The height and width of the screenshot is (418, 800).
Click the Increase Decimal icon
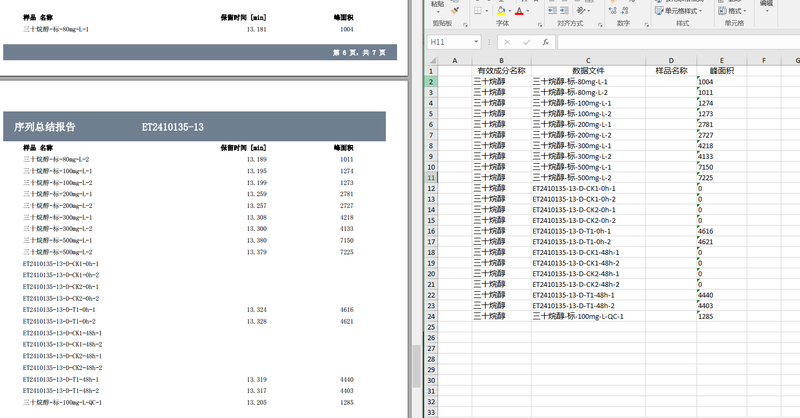[x=613, y=11]
